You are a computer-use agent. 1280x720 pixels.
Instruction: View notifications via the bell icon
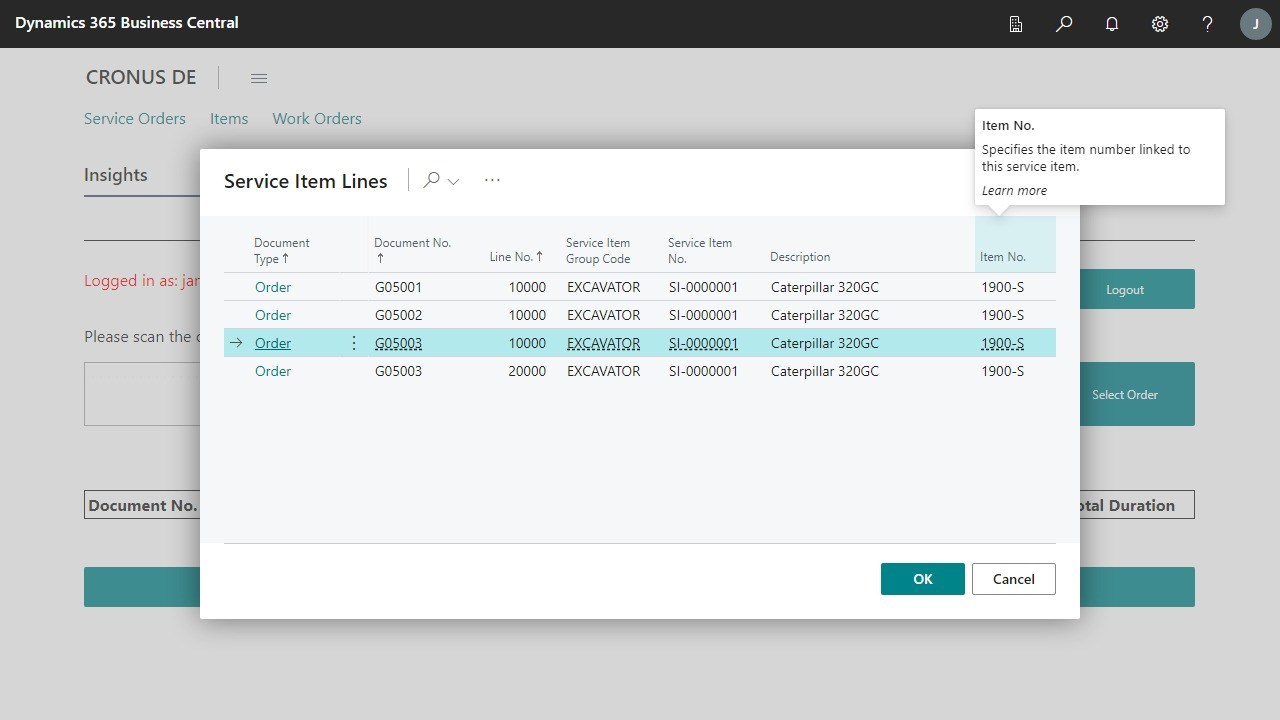click(1112, 23)
